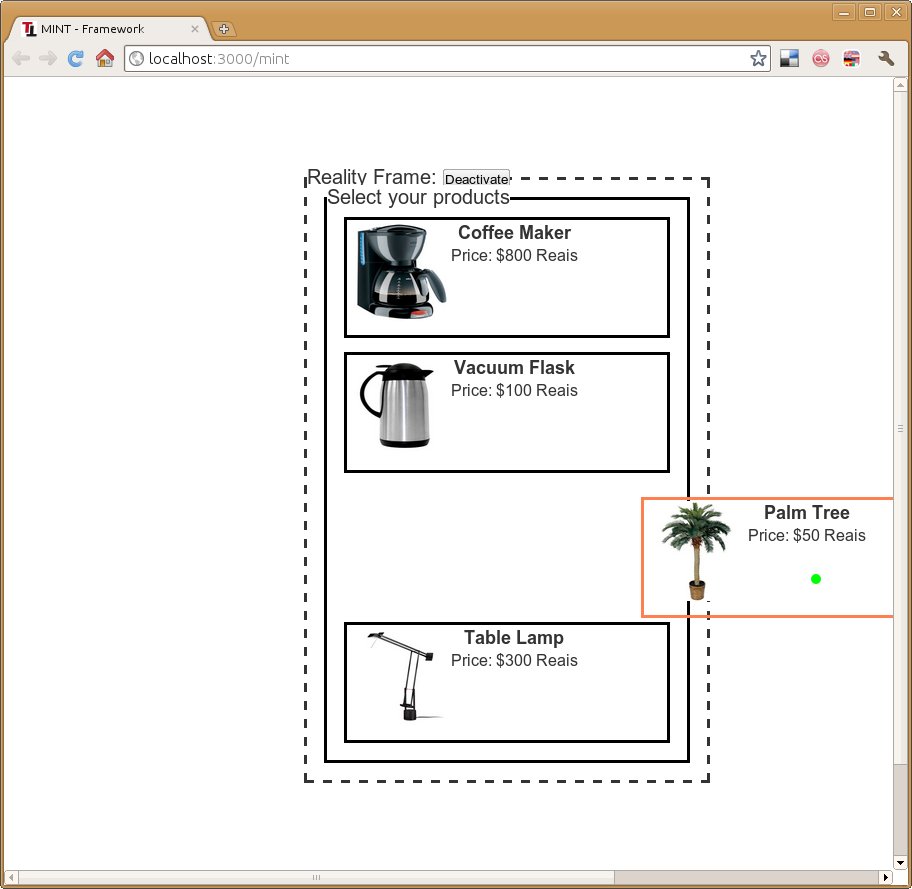Open a new tab with the plus button
Viewport: 912px width, 889px height.
click(224, 29)
